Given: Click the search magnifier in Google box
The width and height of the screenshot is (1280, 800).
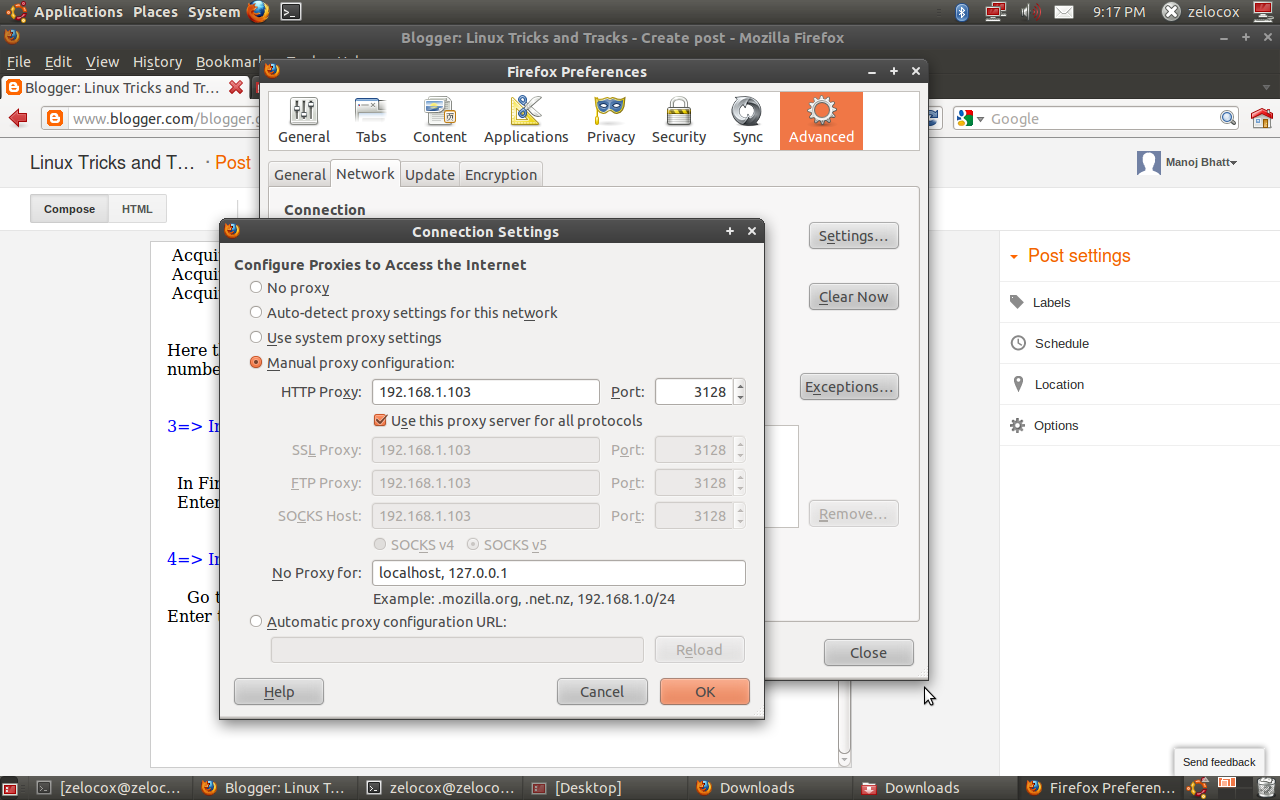Looking at the screenshot, I should pos(1228,119).
